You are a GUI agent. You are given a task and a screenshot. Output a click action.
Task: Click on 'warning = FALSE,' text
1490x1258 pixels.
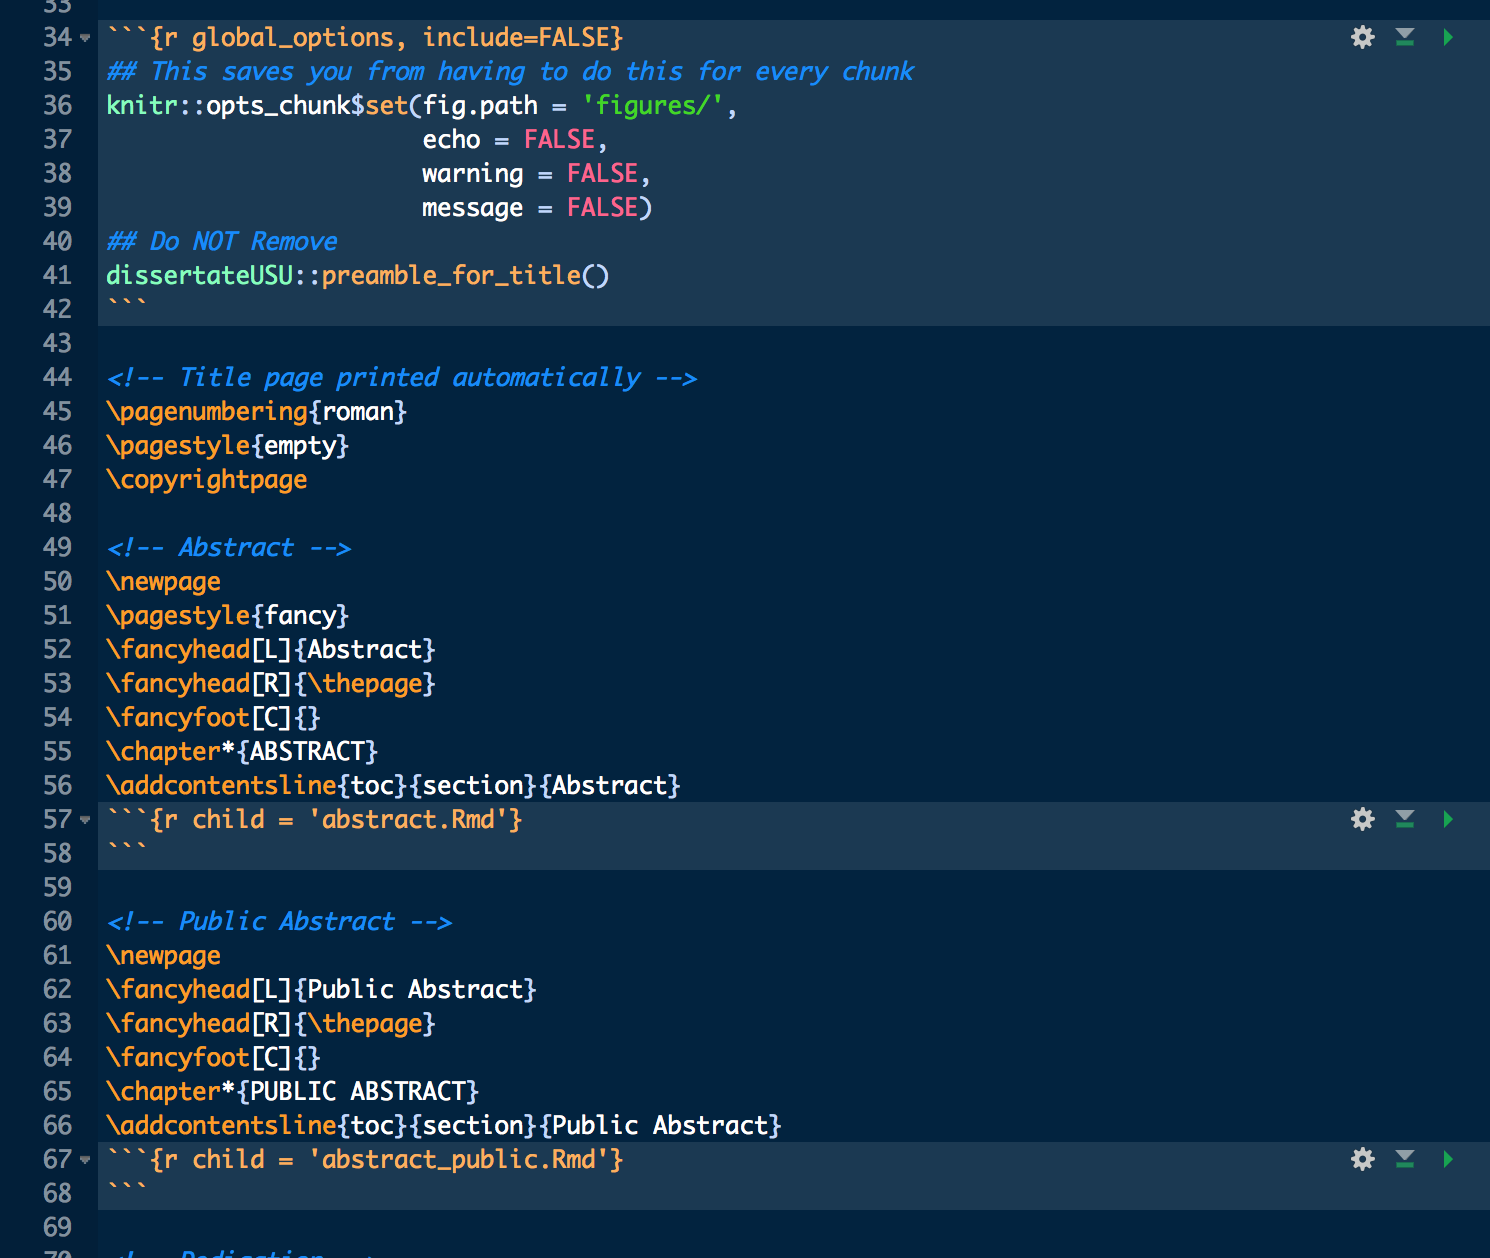point(536,174)
